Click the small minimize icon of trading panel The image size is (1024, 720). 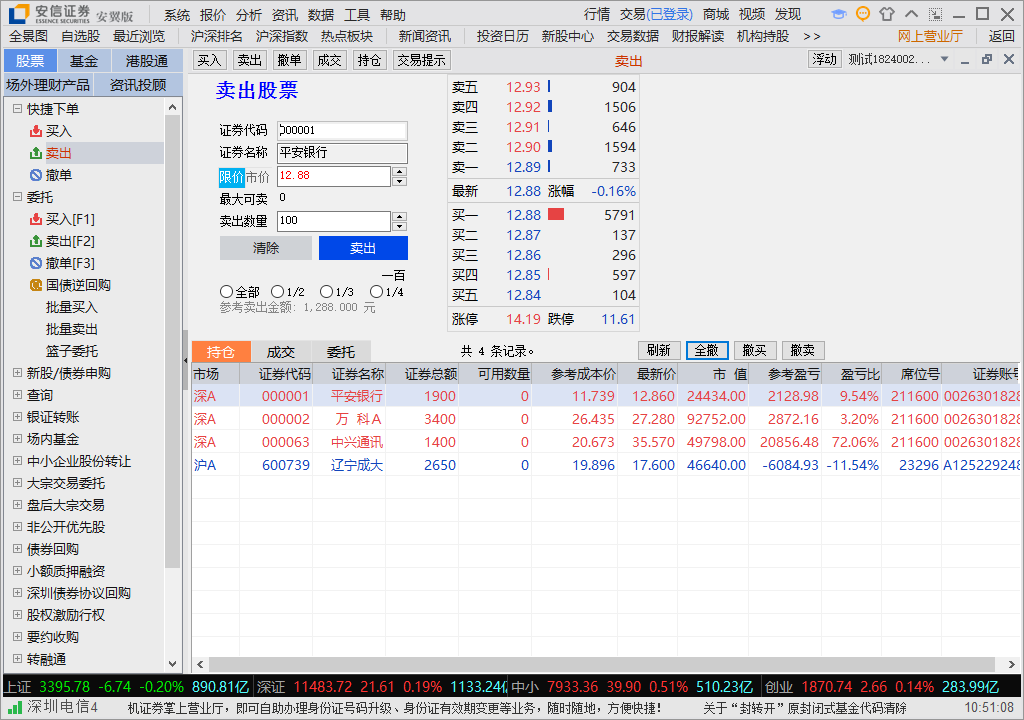[x=965, y=61]
